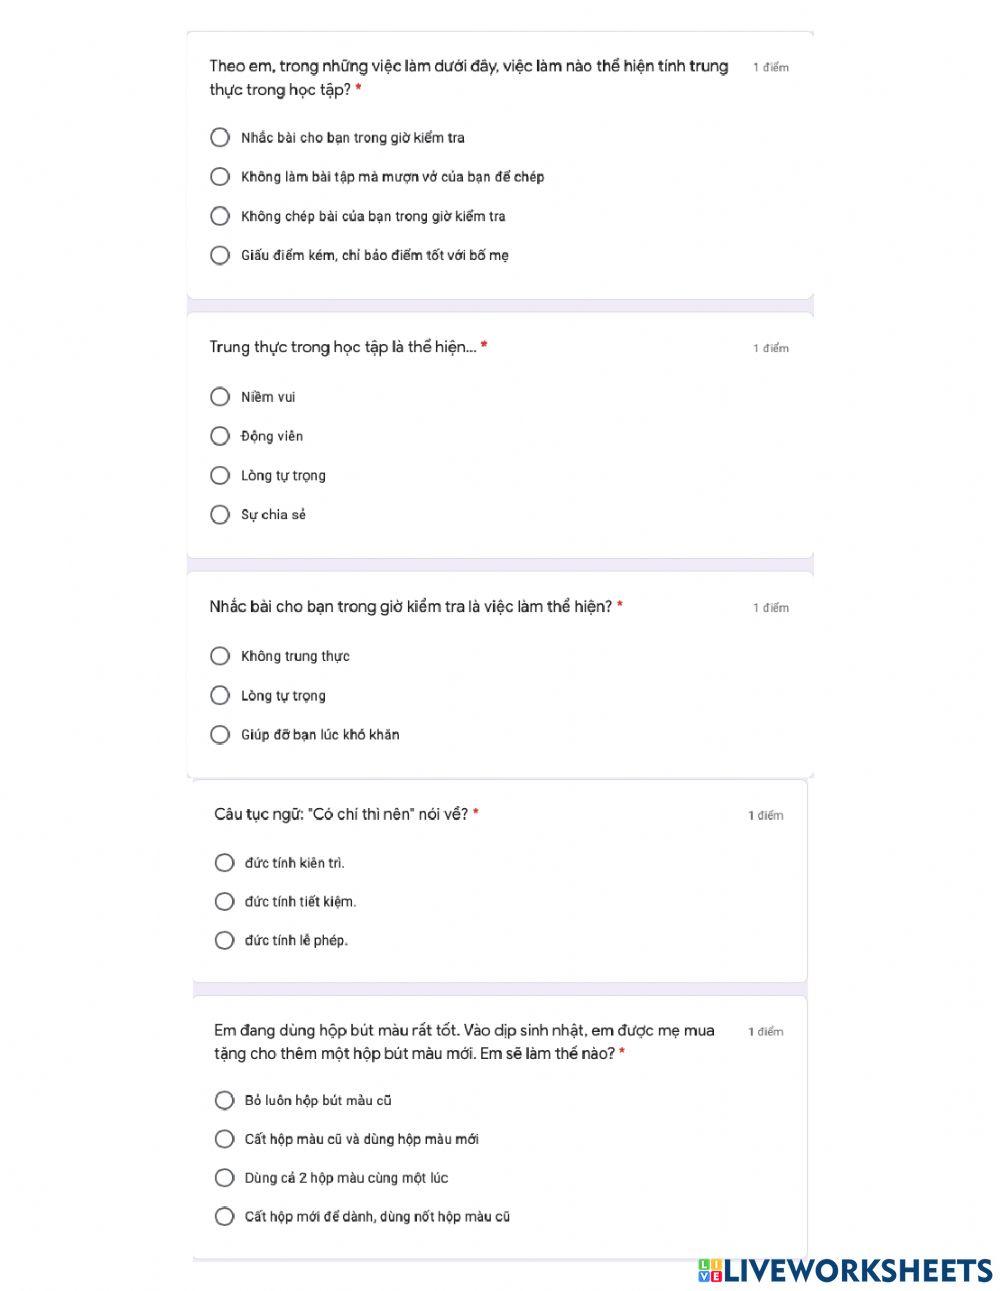Image resolution: width=1000 pixels, height=1291 pixels.
Task: Pick "Cất hộp mới để dành" answer
Action: click(224, 1217)
